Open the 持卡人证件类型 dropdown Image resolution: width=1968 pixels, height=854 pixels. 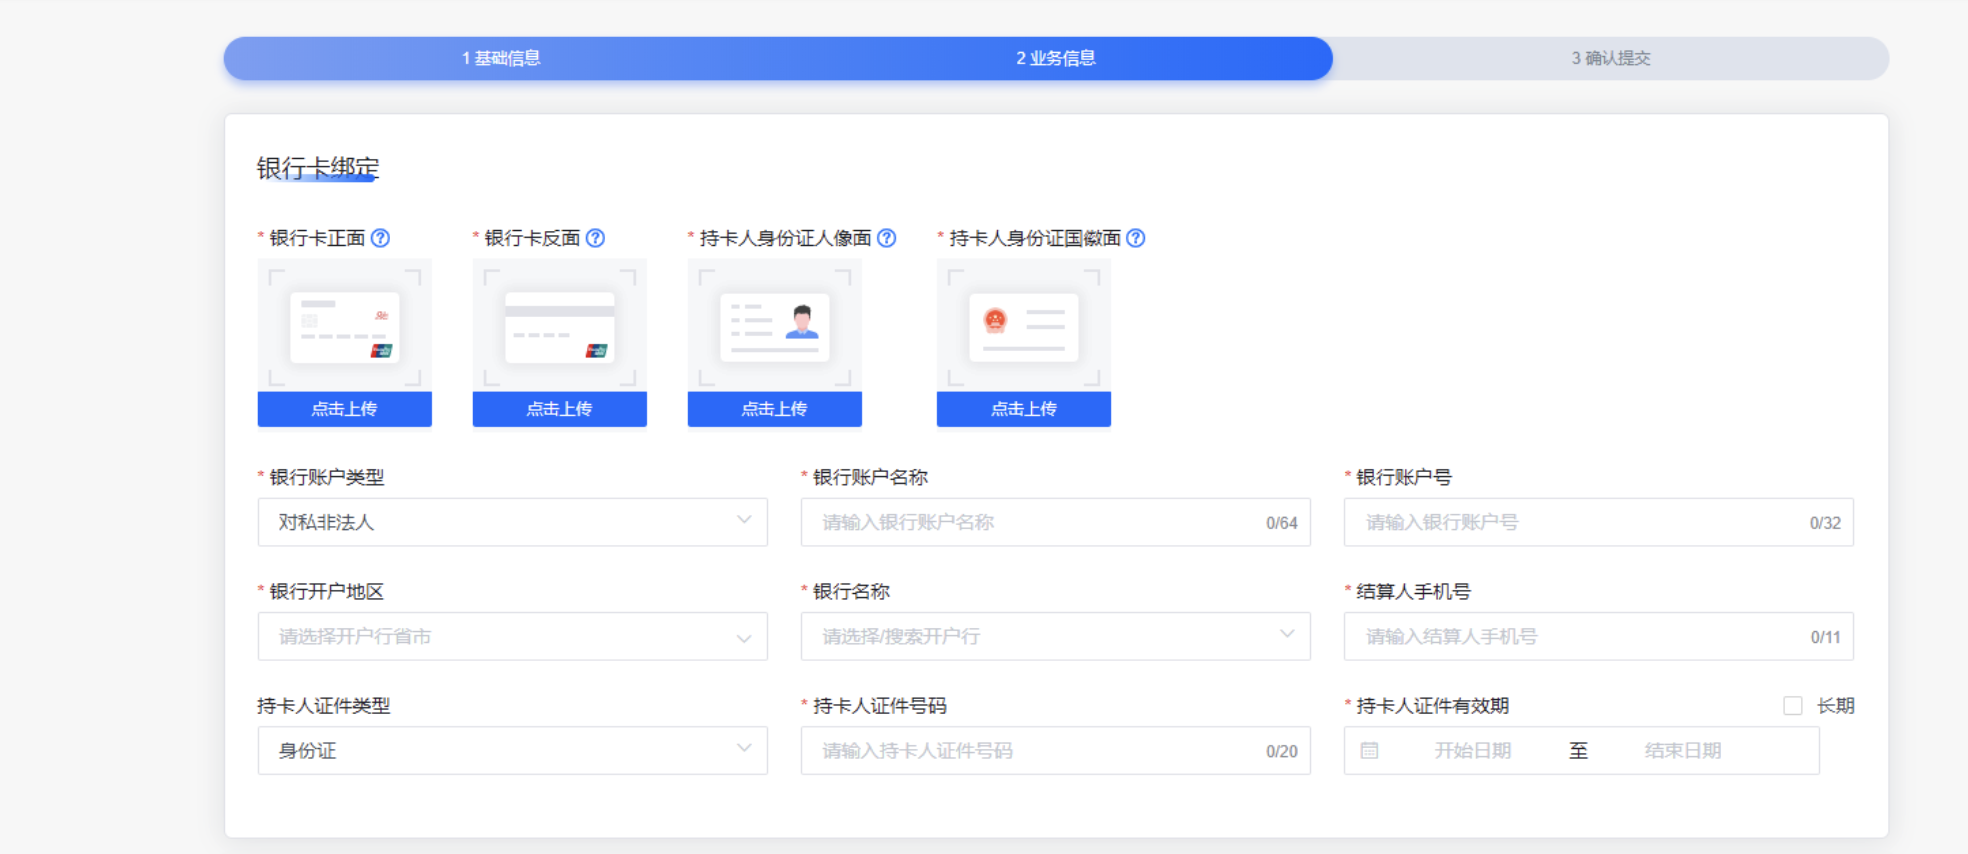tap(512, 751)
